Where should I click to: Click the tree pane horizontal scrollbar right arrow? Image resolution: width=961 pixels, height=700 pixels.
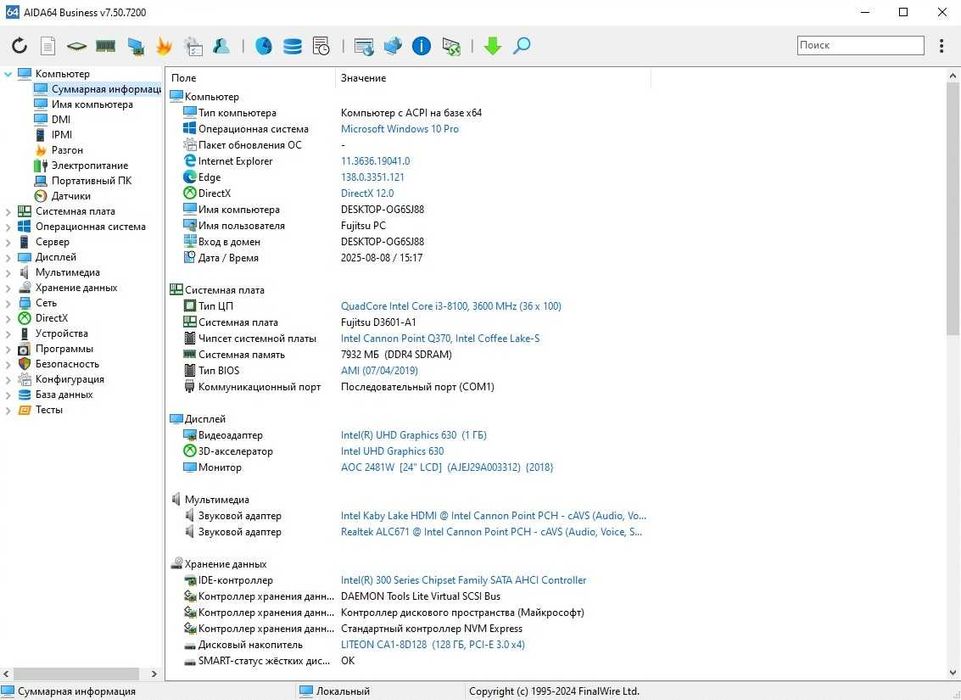[153, 674]
